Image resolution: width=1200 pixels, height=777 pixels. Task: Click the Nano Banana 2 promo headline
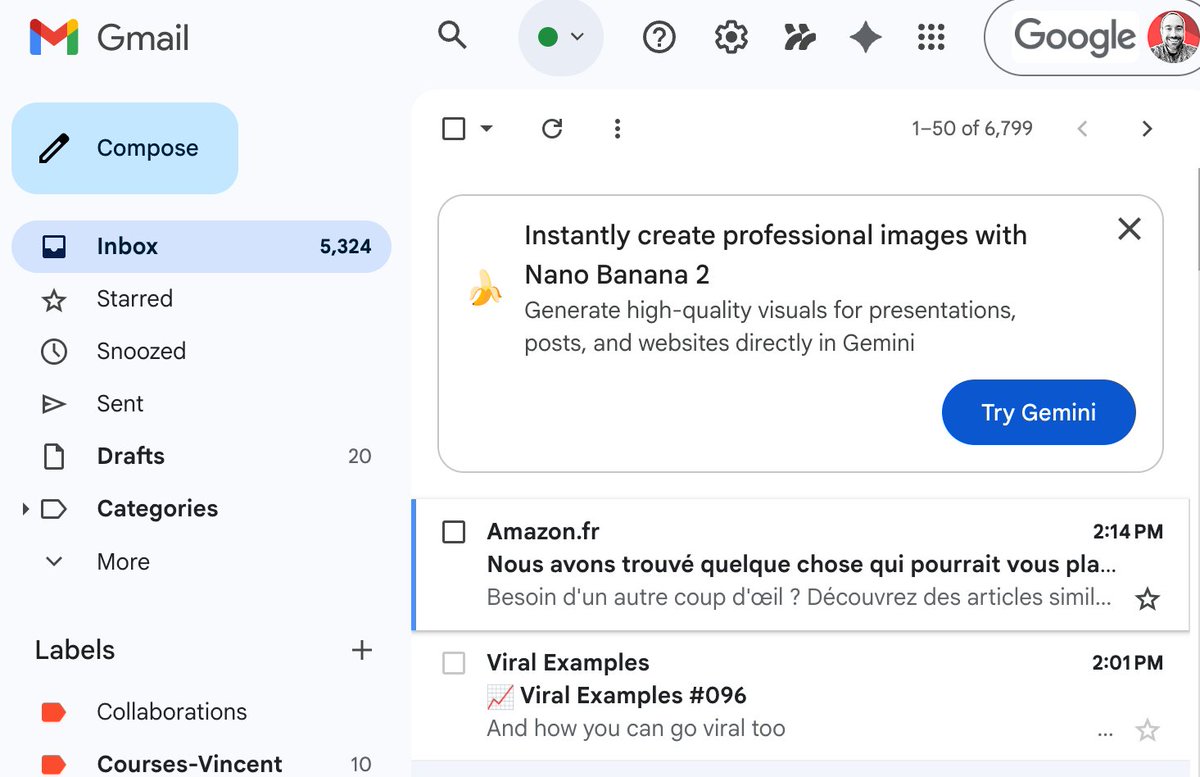coord(775,255)
